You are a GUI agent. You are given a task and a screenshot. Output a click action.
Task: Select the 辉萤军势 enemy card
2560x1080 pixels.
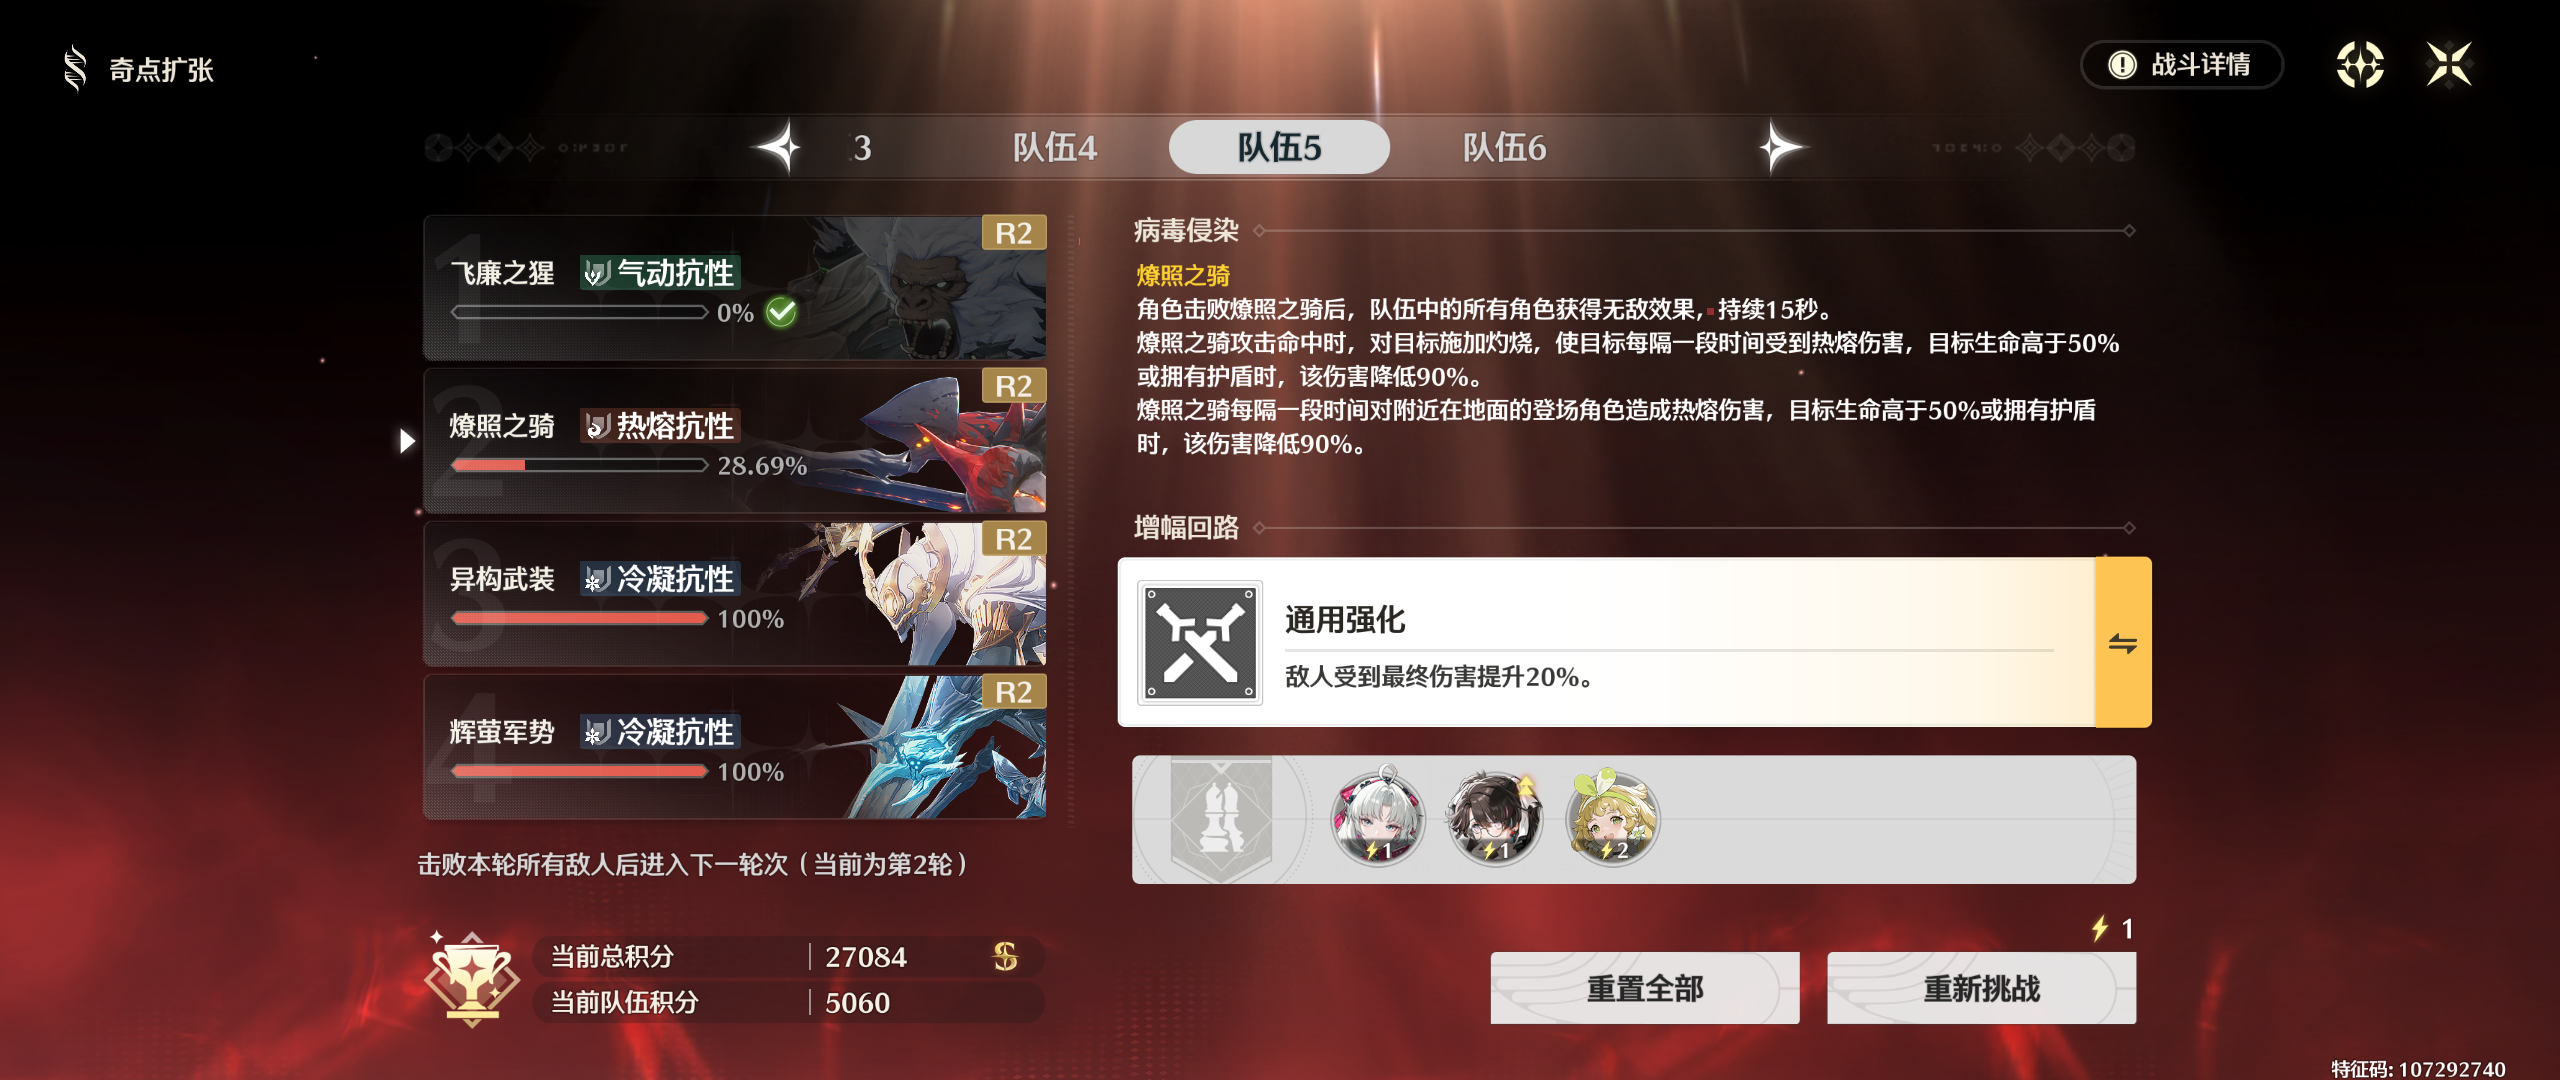tap(735, 746)
